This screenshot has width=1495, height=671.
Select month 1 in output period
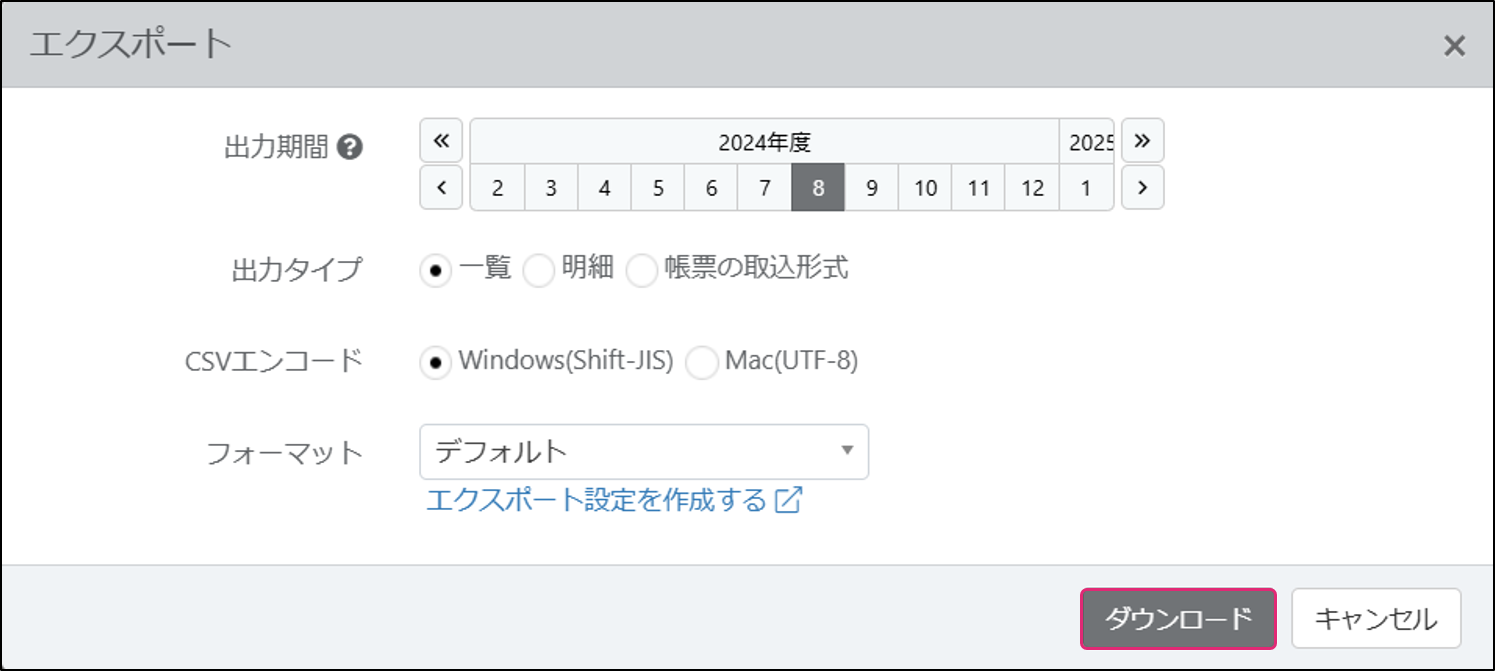pos(1086,188)
